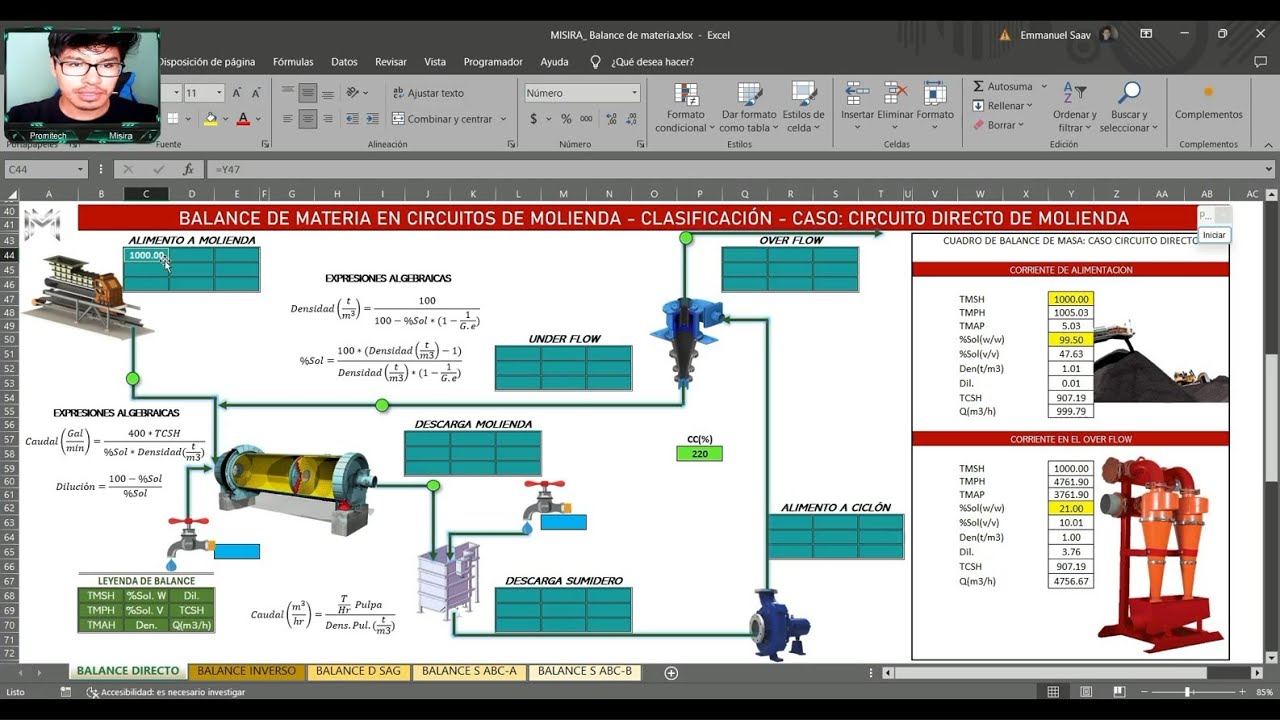
Task: Align cell text to the left
Action: point(288,119)
